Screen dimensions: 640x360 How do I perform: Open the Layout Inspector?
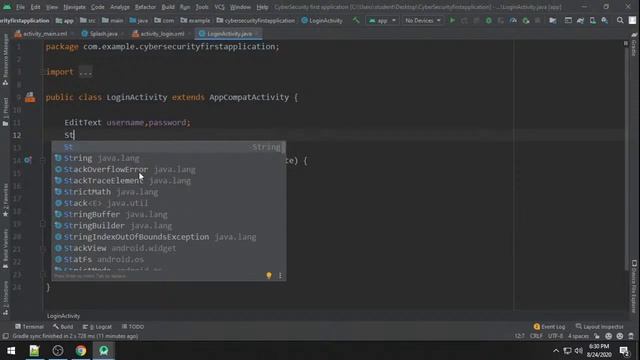(x=600, y=327)
